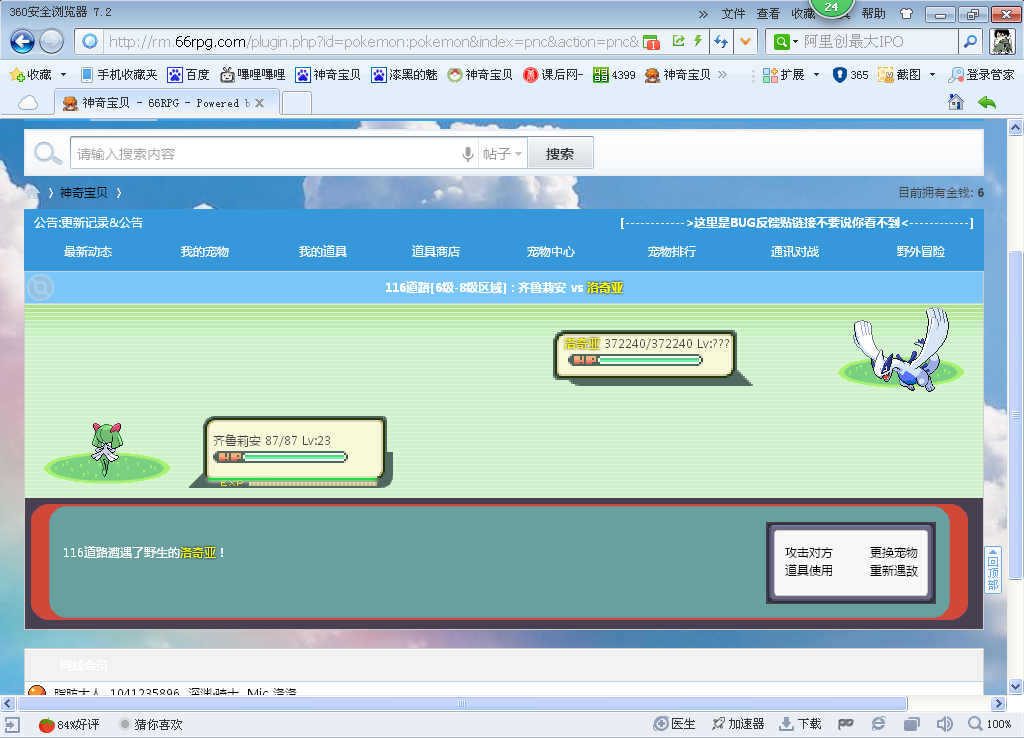Screen dimensions: 1024x738
Task: Click the 截图 screenshot tool
Action: point(899,75)
